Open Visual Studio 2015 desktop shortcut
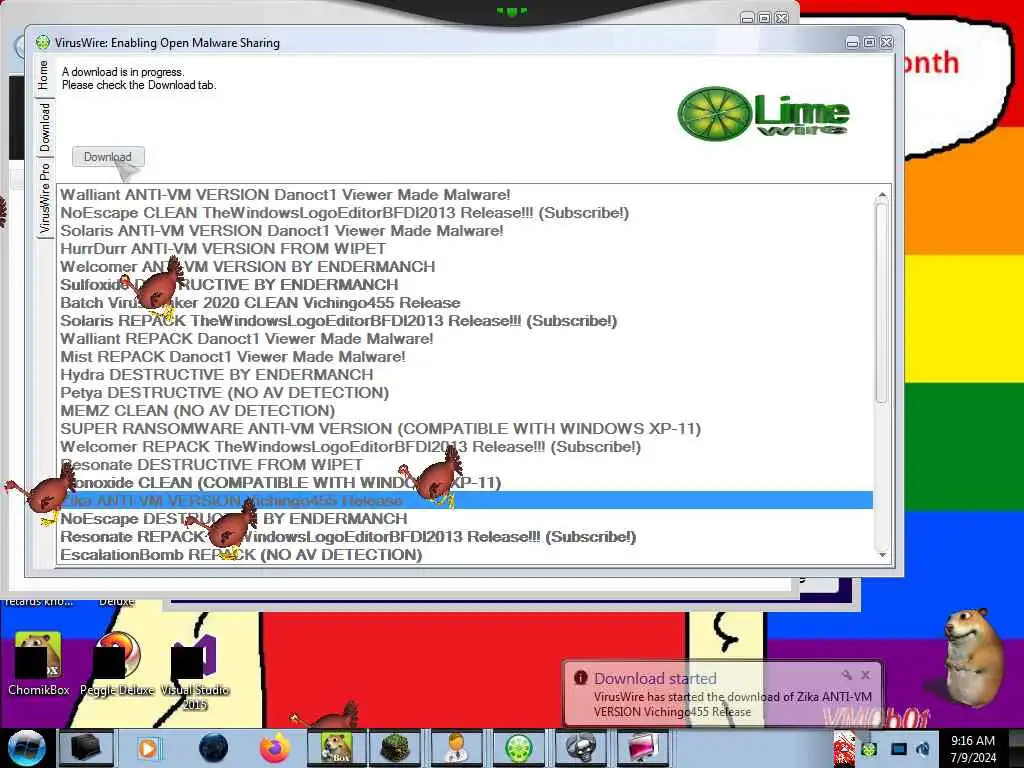The height and width of the screenshot is (768, 1024). tap(194, 671)
